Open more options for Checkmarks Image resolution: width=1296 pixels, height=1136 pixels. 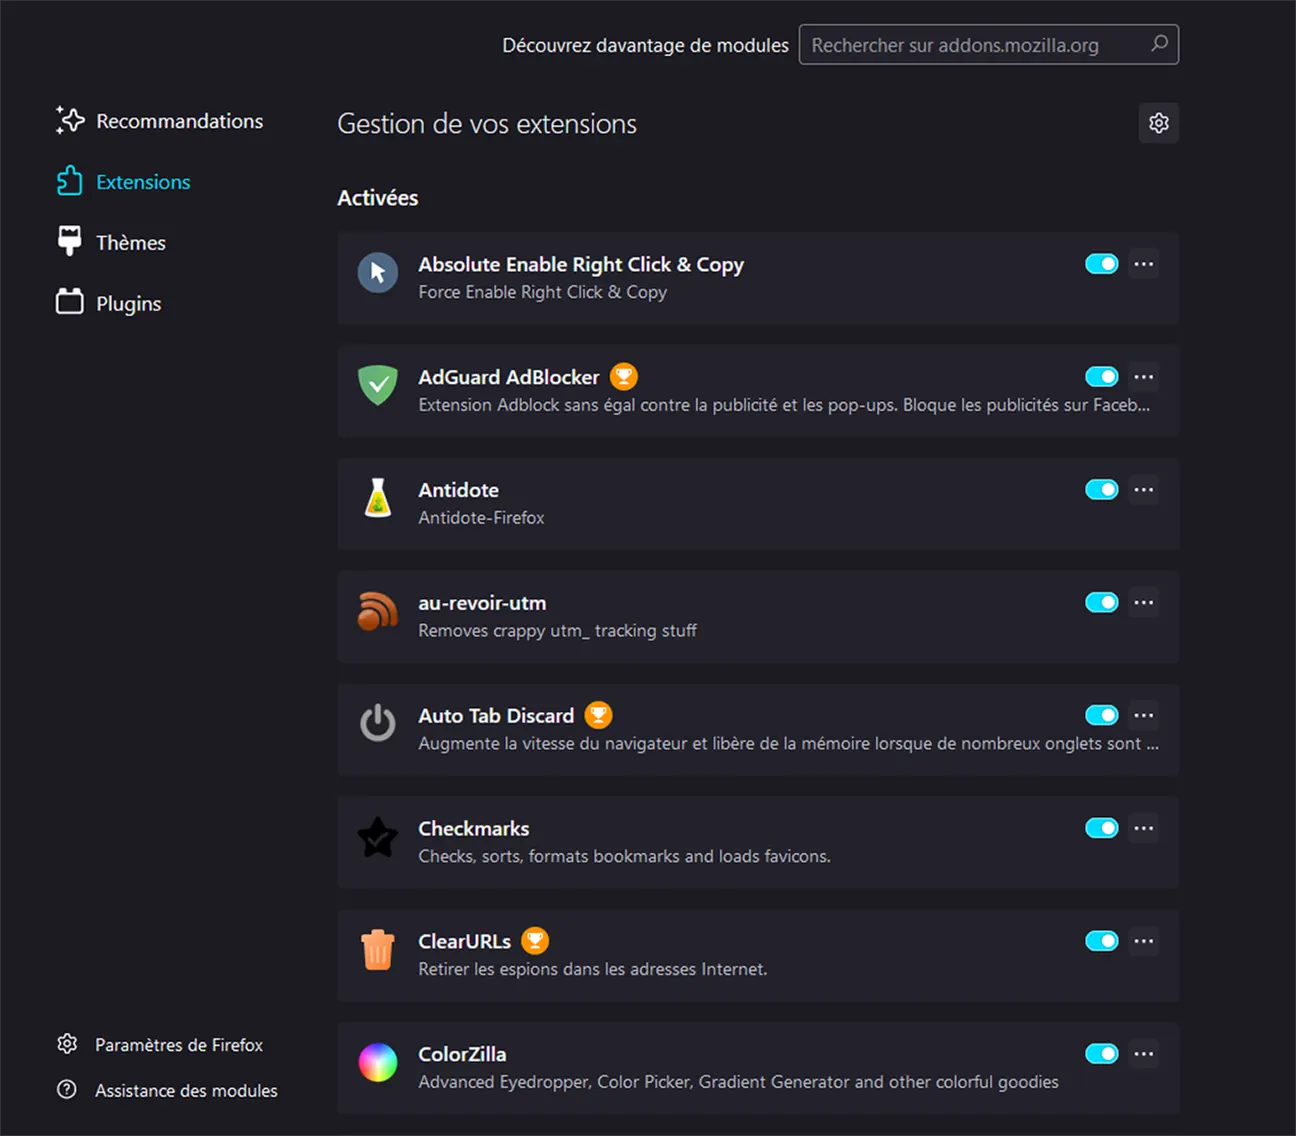point(1144,828)
